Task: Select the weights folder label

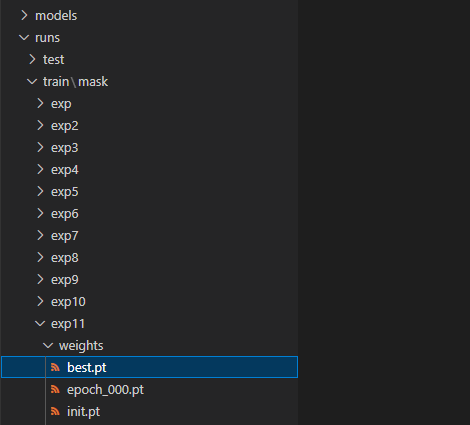Action: (81, 346)
